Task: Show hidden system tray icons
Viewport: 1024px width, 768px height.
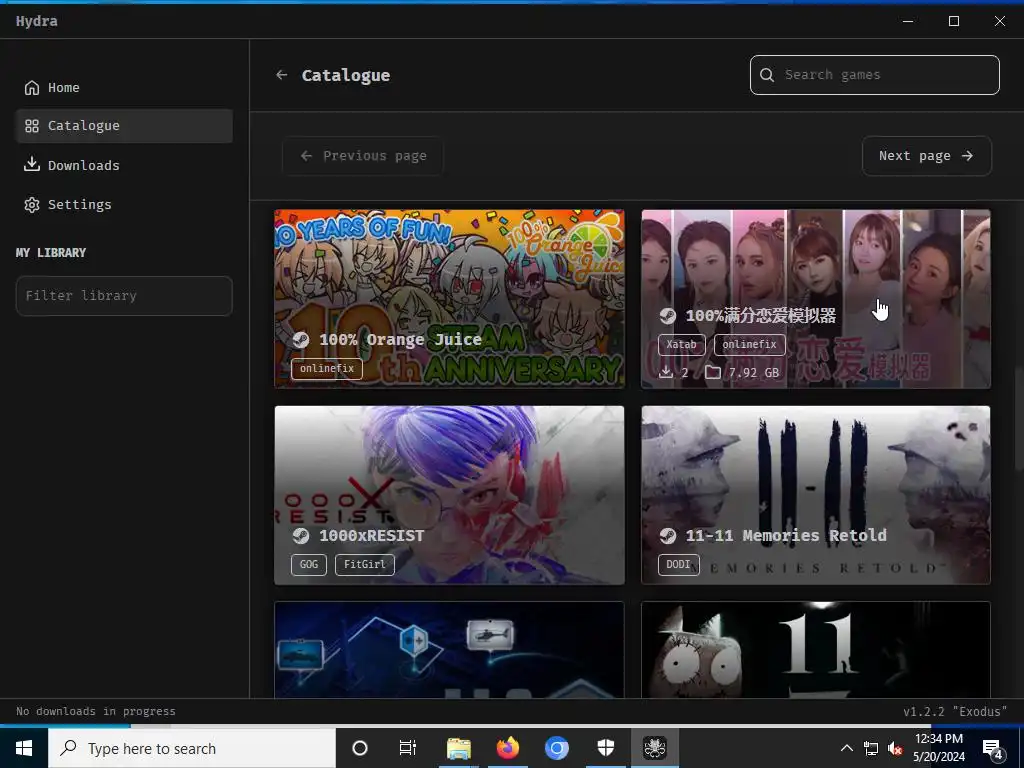Action: (x=846, y=748)
